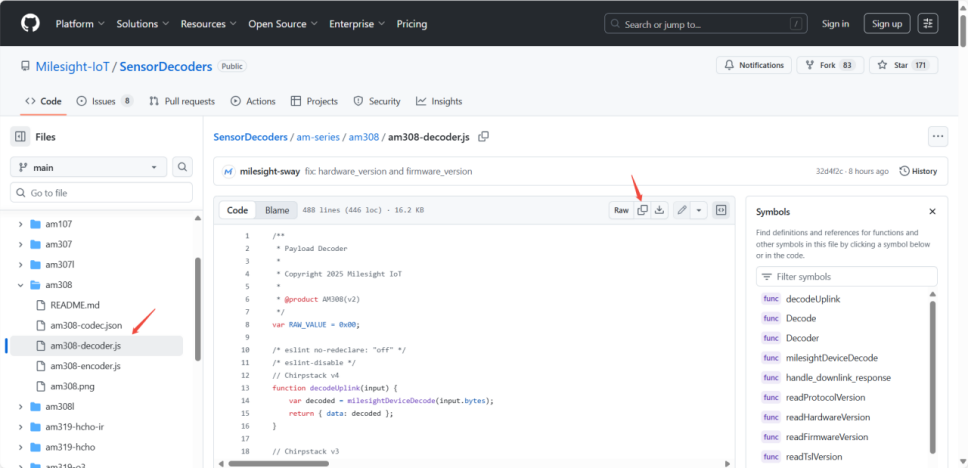
Task: Star the SensorDecoders repository
Action: pos(903,65)
